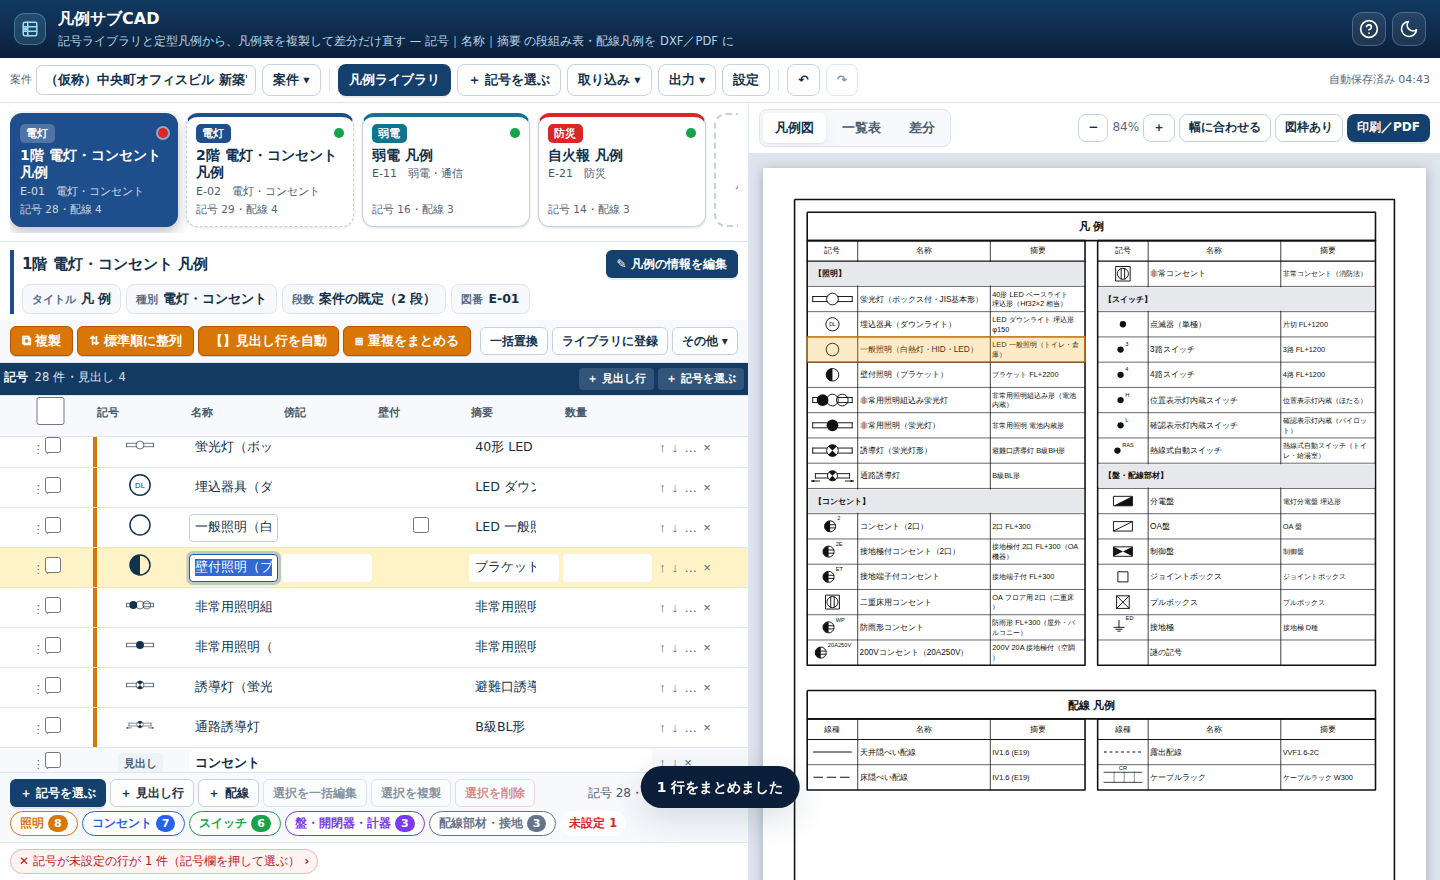Open the 案件 dropdown menu
This screenshot has width=1440, height=880.
[291, 80]
